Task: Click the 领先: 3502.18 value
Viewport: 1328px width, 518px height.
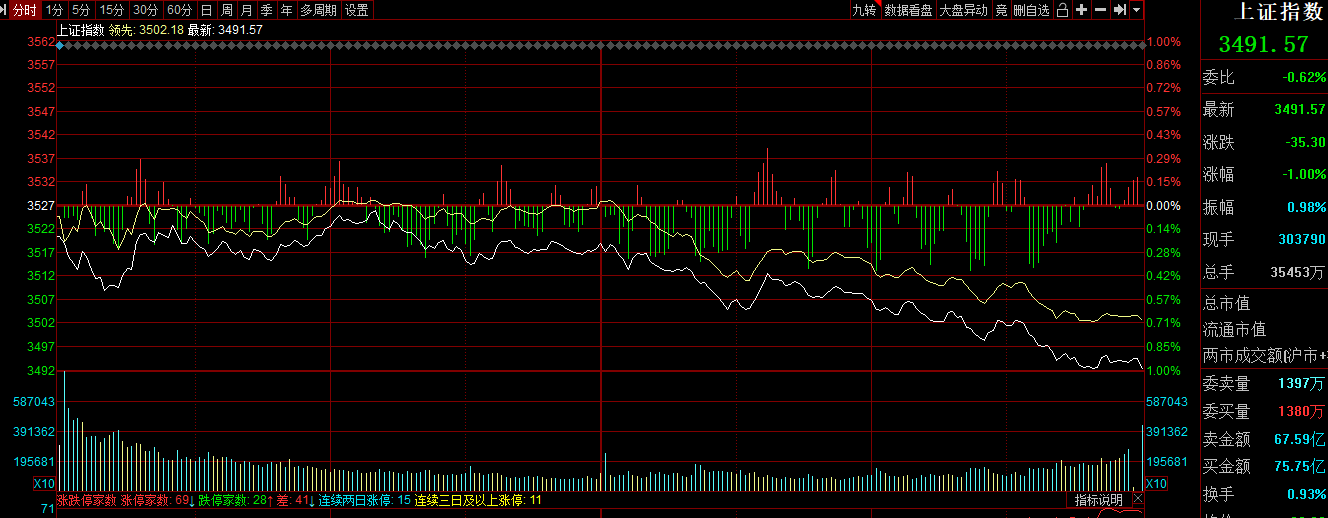Action: [147, 30]
